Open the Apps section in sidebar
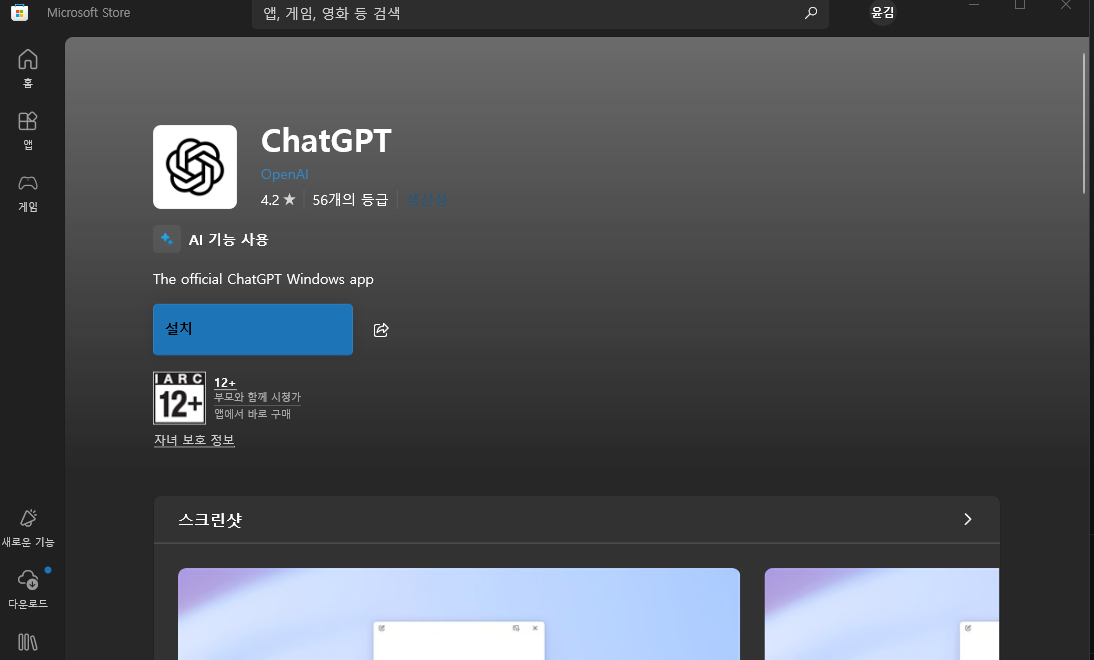 coord(28,130)
